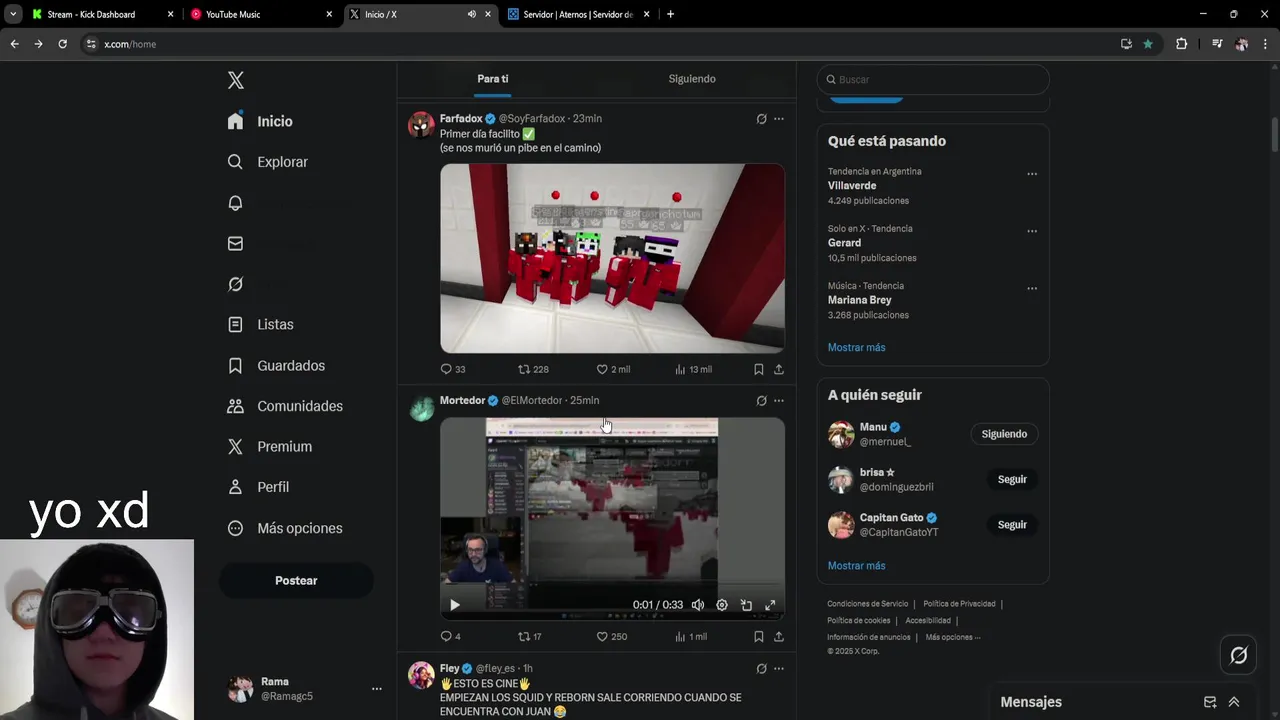This screenshot has width=1280, height=720.
Task: Click Grok icon on Mortedor post
Action: (x=761, y=401)
